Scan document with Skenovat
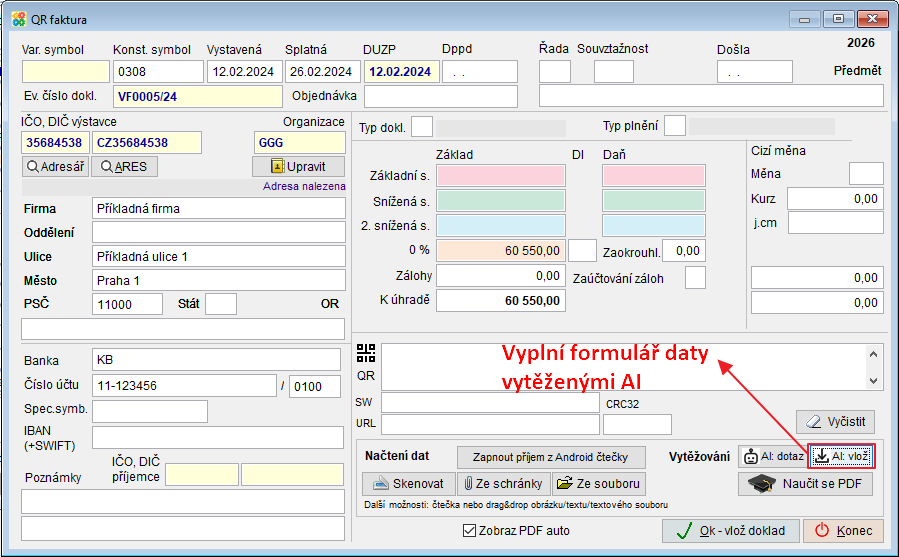899x557 pixels. point(409,484)
